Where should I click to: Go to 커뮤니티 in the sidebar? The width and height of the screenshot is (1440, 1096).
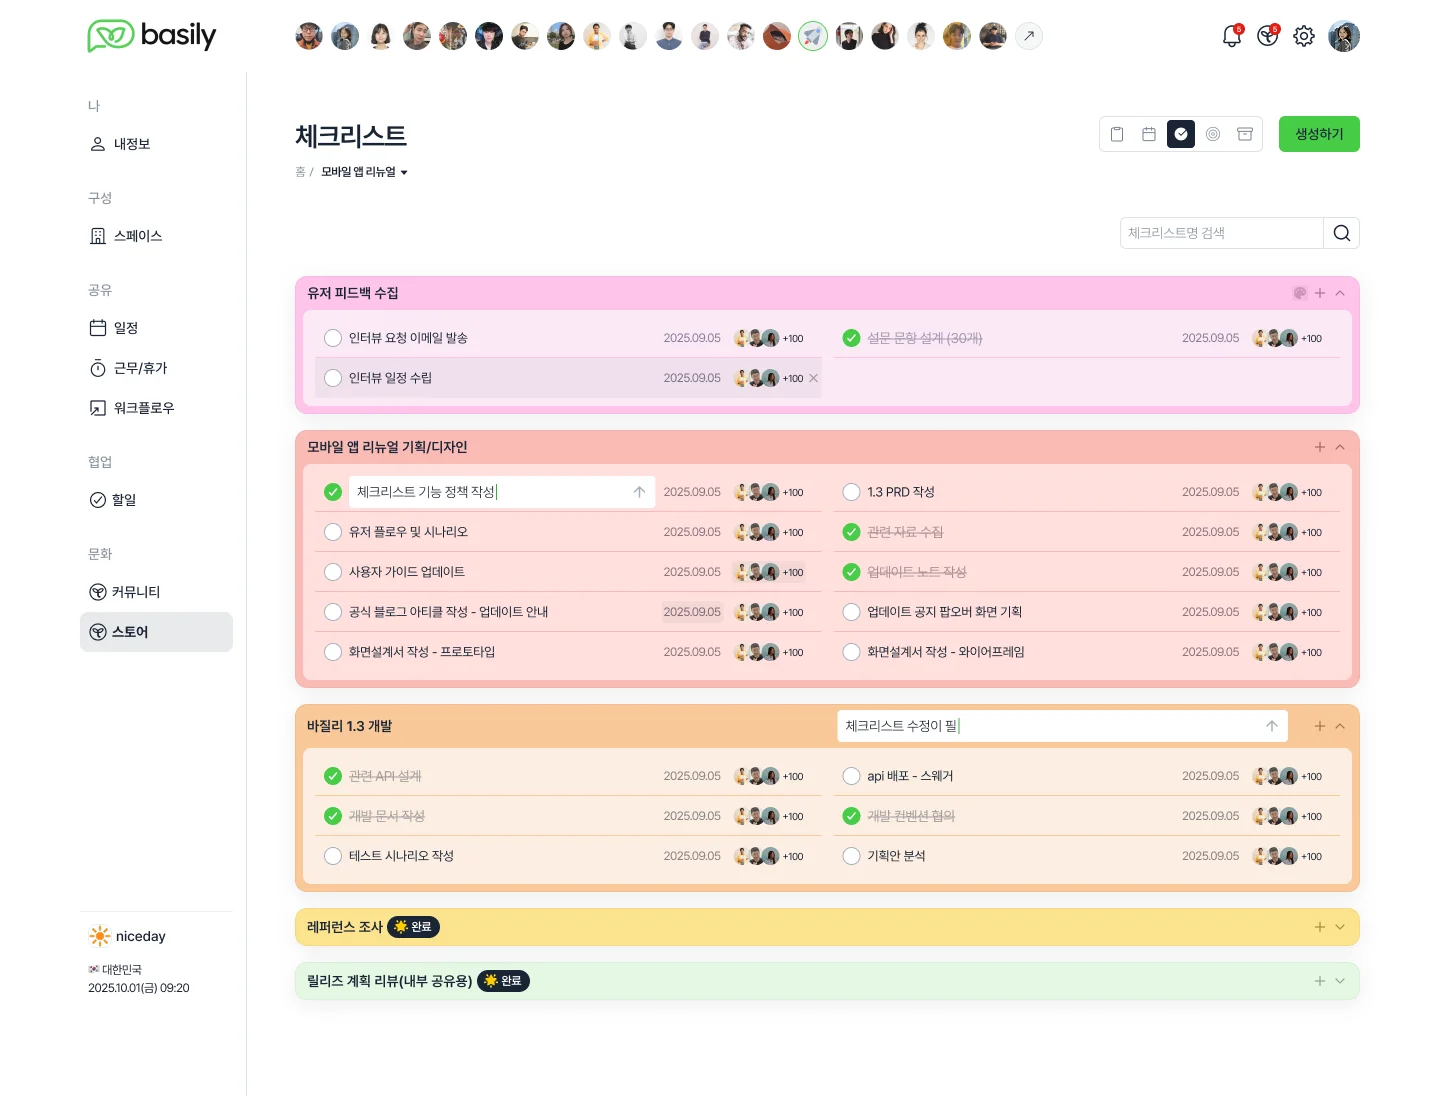pyautogui.click(x=135, y=592)
